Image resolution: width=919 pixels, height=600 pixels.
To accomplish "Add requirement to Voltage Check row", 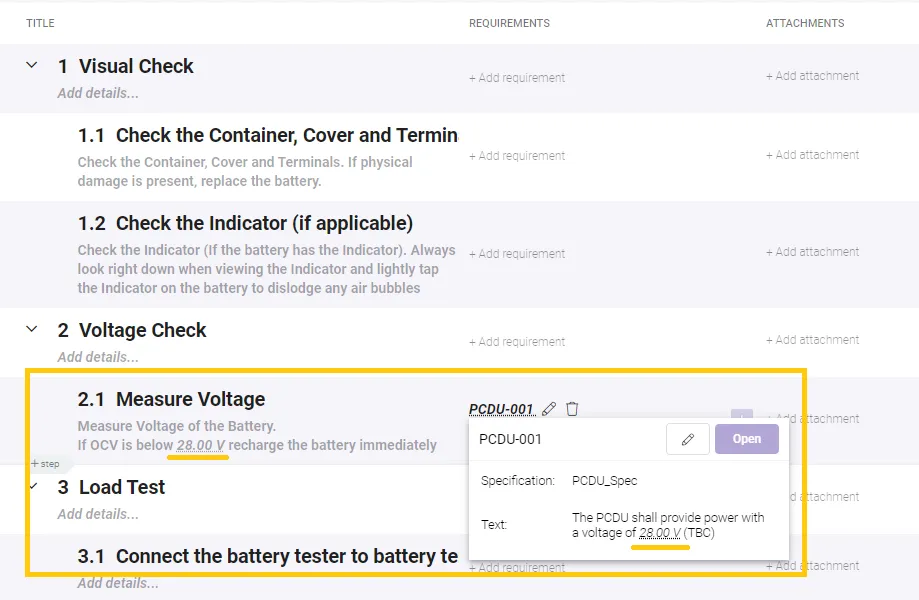I will tap(517, 342).
